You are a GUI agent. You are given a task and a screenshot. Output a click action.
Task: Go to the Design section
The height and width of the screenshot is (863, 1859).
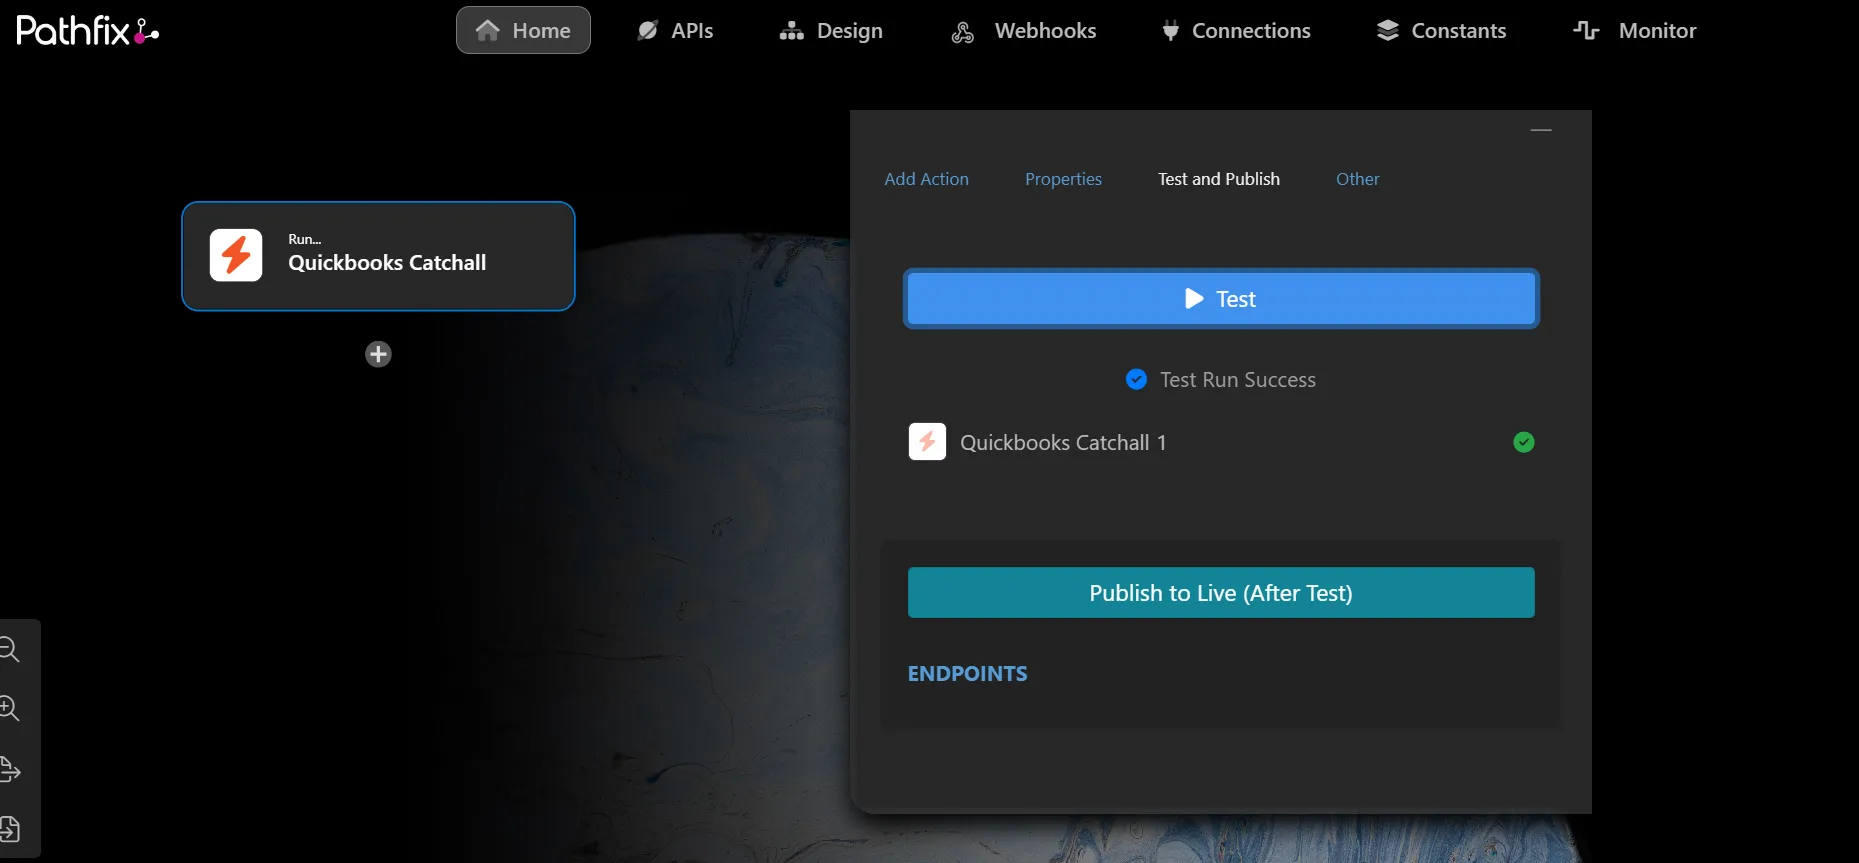pos(831,31)
